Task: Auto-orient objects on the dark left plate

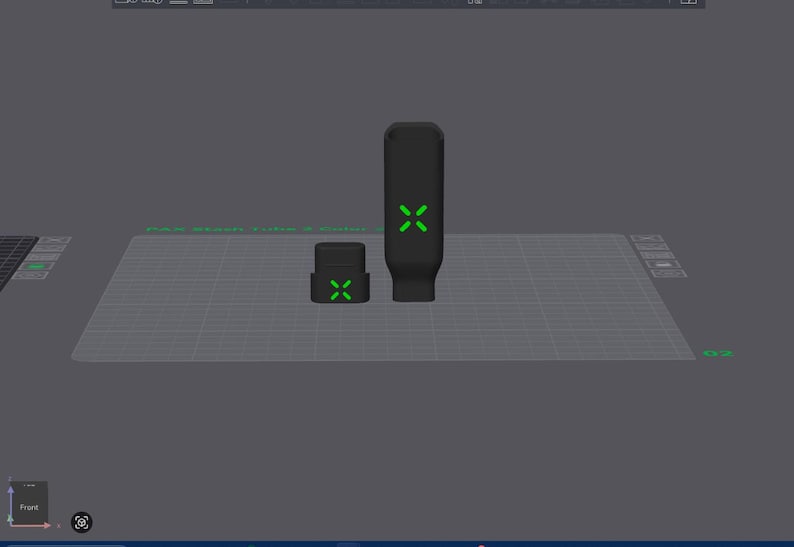Action: tap(49, 248)
